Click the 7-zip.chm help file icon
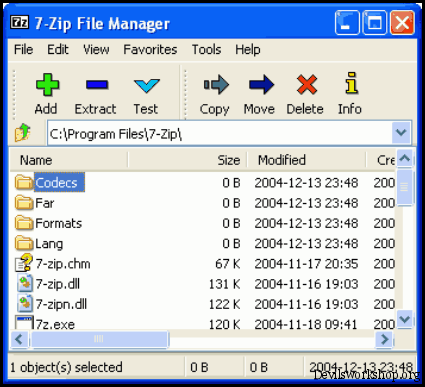Viewport: 425px width, 387px height. tap(24, 263)
